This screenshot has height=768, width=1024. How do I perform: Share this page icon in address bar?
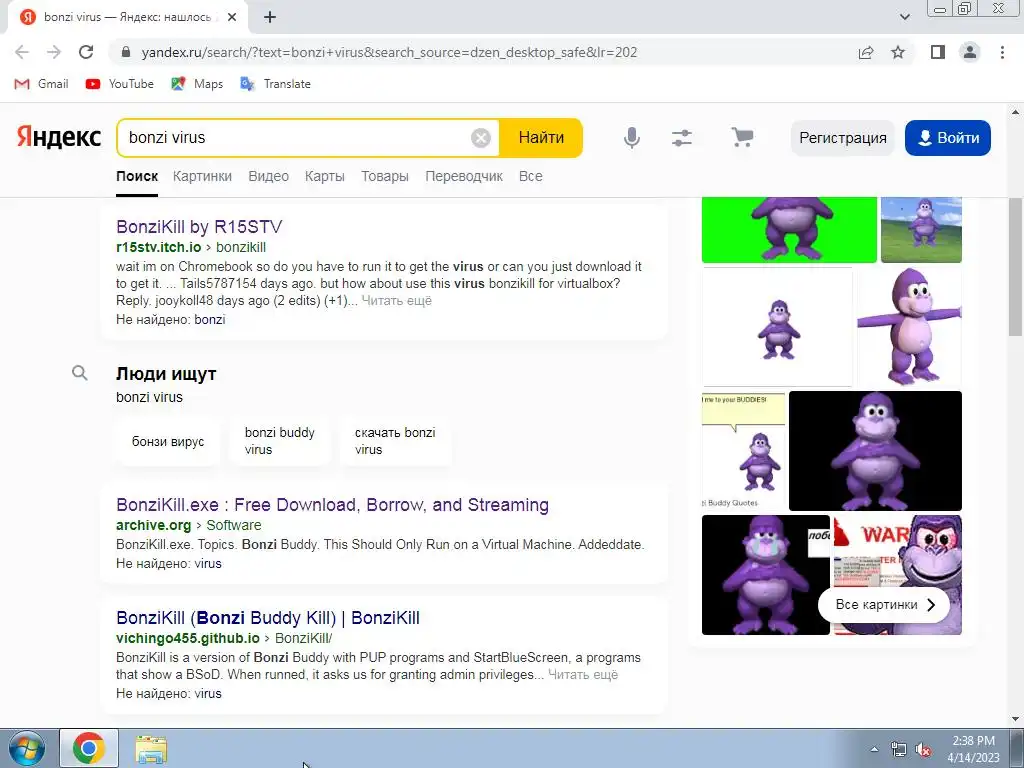coord(866,52)
